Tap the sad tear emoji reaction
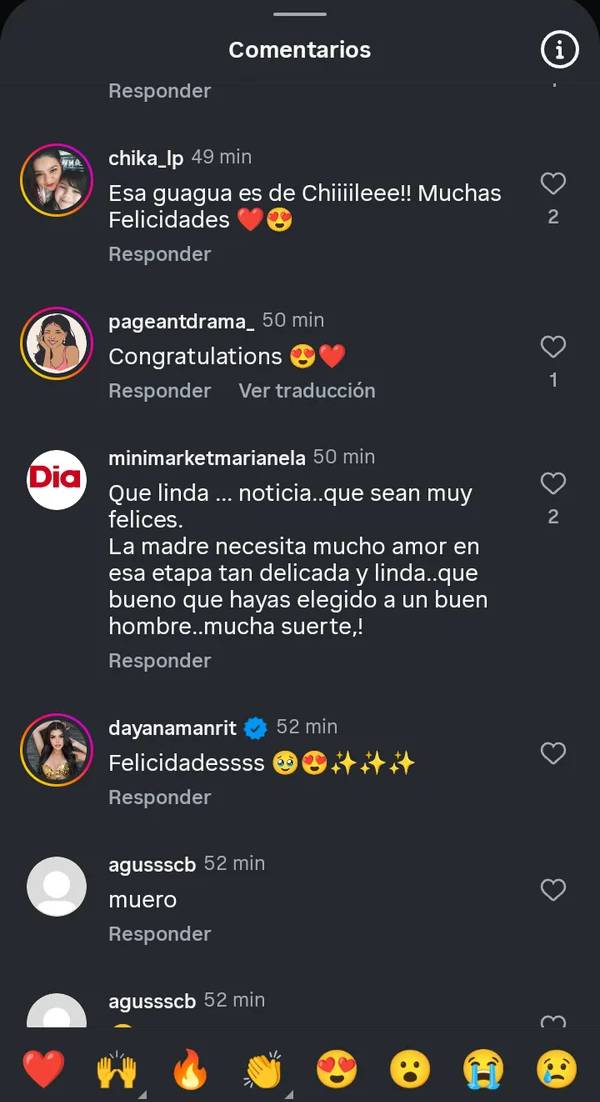Image resolution: width=600 pixels, height=1102 pixels. tap(556, 1069)
